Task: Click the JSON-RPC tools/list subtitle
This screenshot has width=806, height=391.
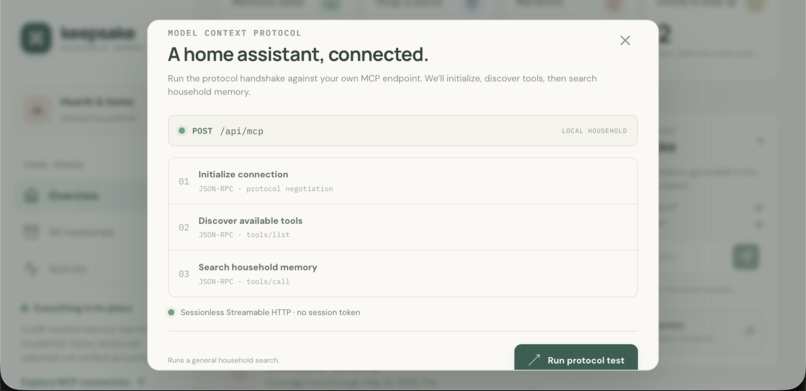Action: click(x=244, y=235)
